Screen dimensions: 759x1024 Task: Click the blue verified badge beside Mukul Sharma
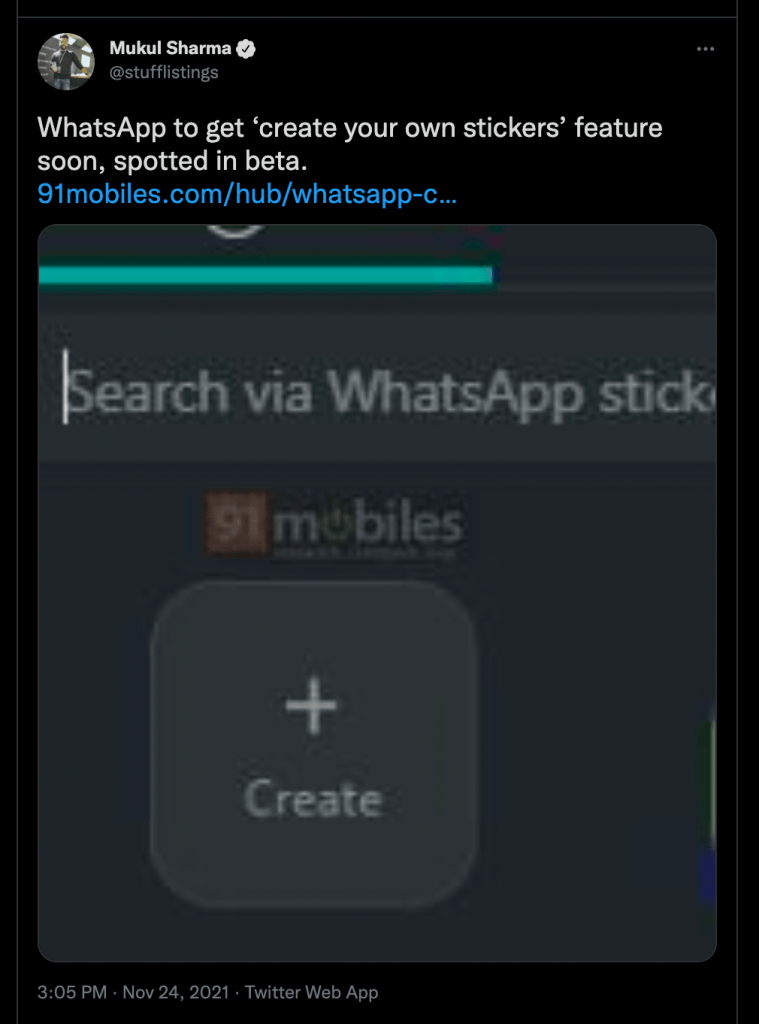point(246,48)
